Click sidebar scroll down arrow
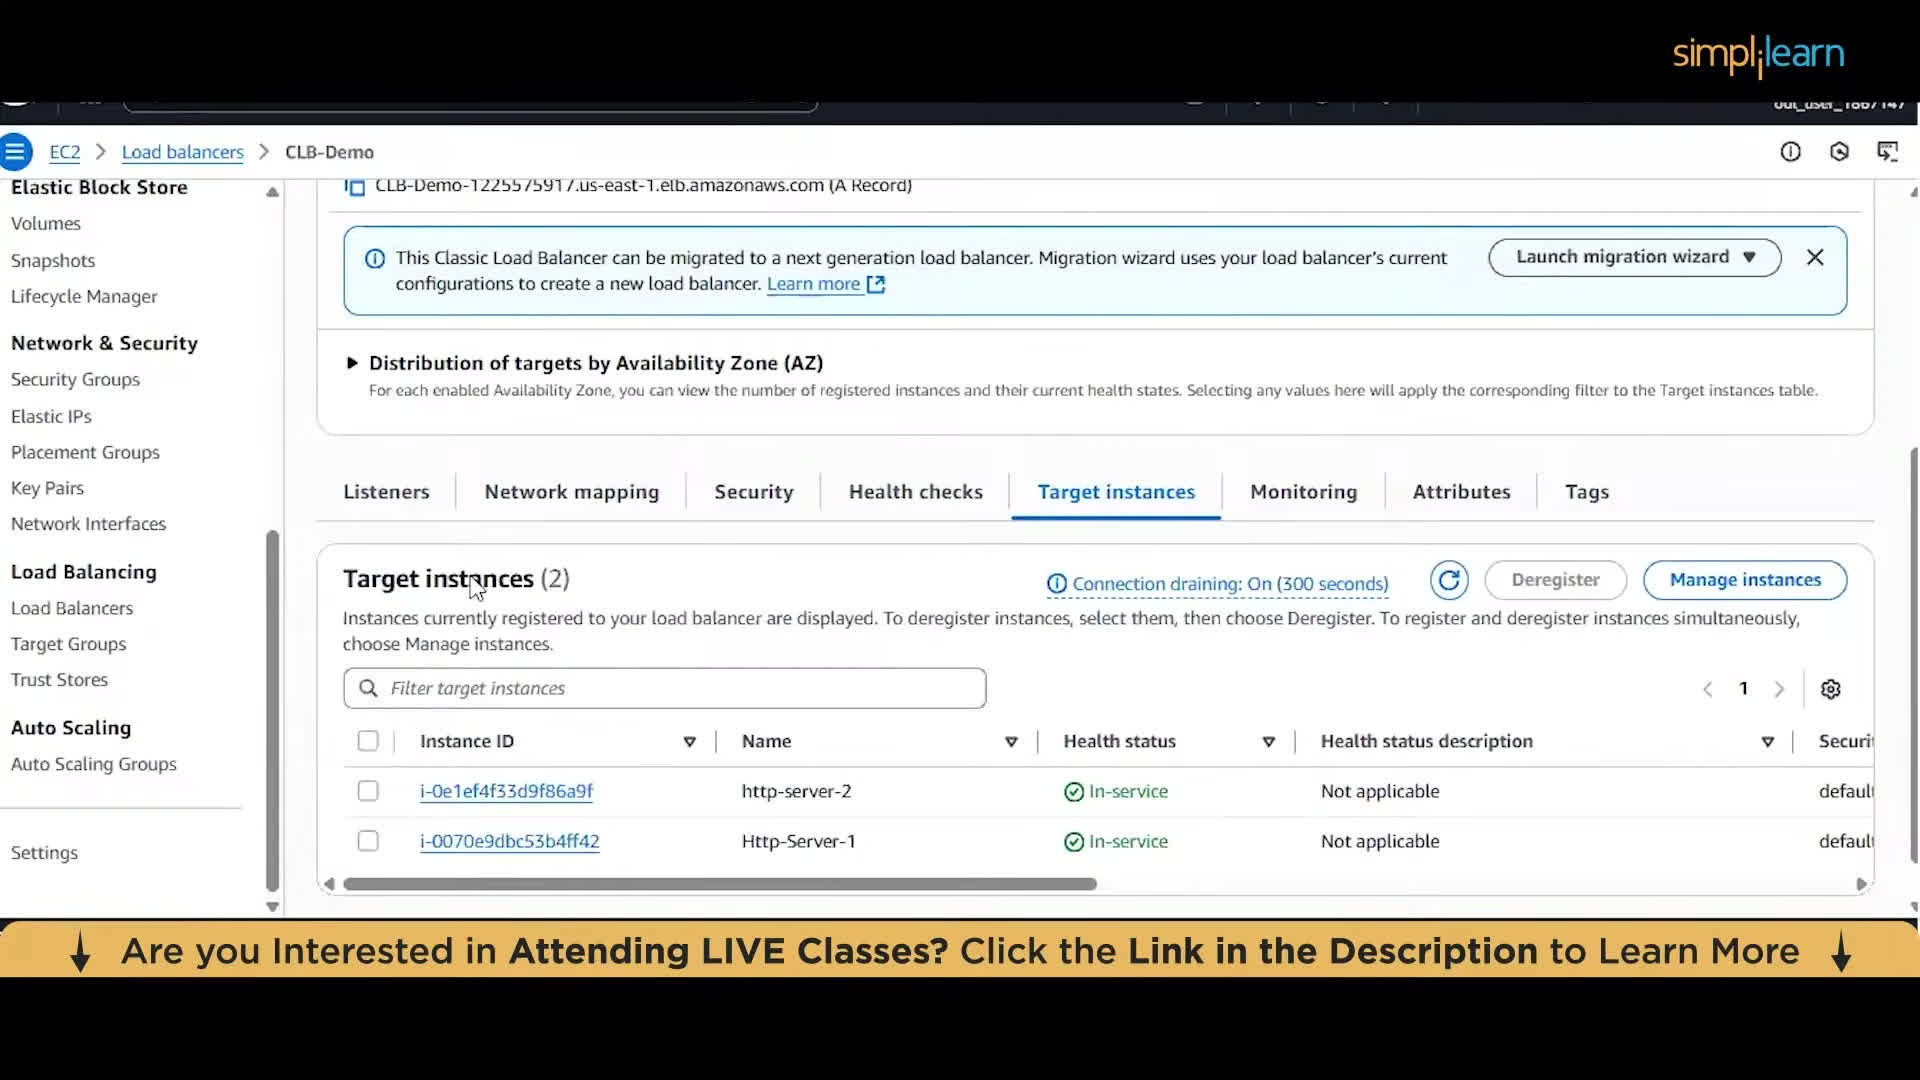Viewport: 1920px width, 1080px height. [x=272, y=907]
